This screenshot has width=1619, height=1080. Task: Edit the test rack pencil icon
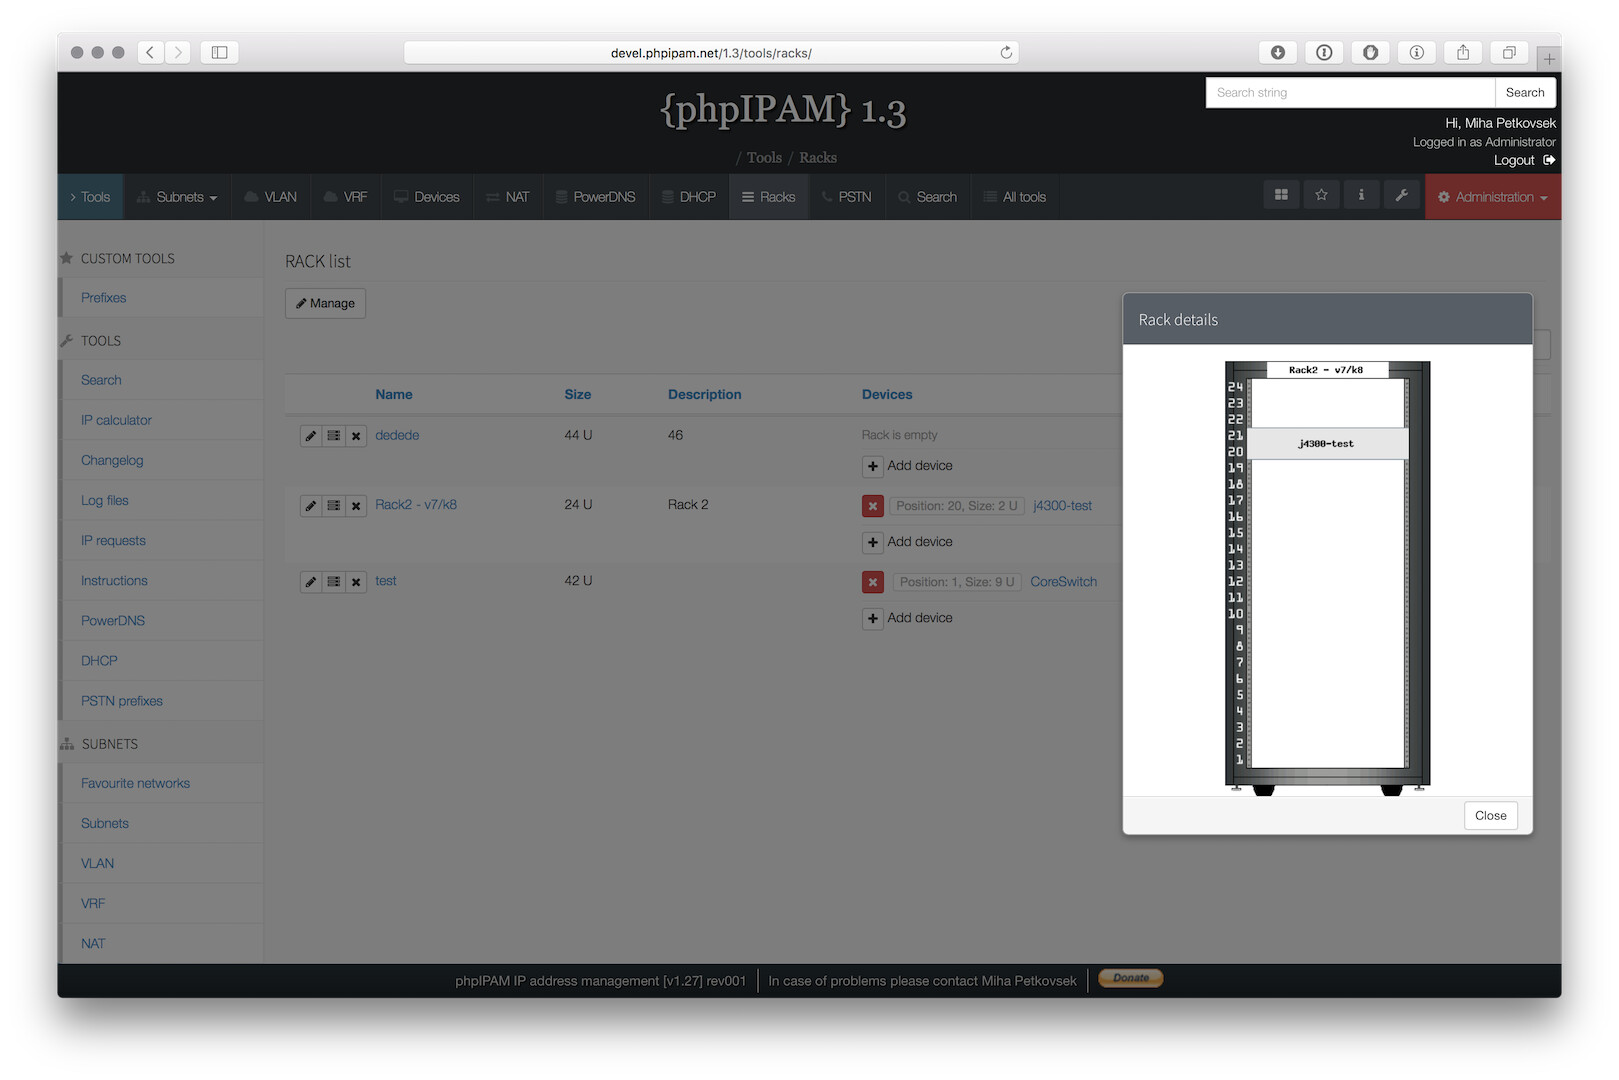(x=311, y=582)
